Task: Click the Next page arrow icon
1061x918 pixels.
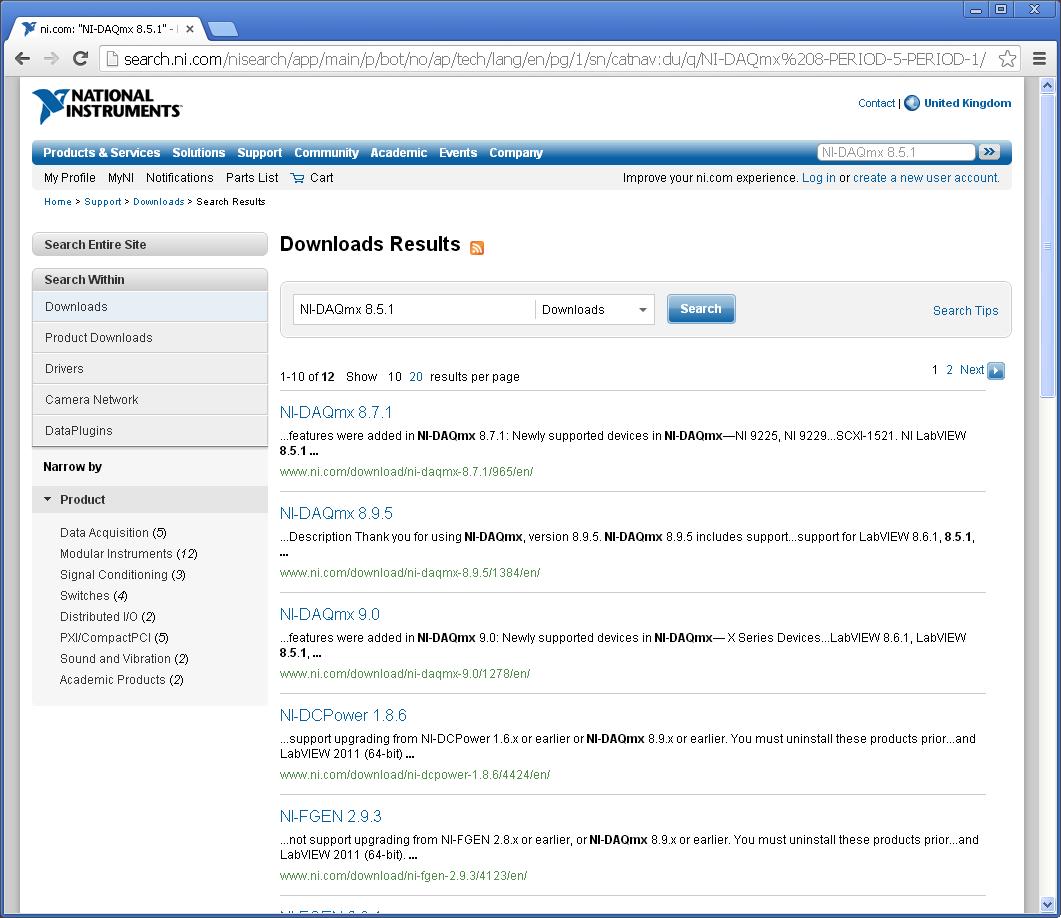Action: (995, 370)
